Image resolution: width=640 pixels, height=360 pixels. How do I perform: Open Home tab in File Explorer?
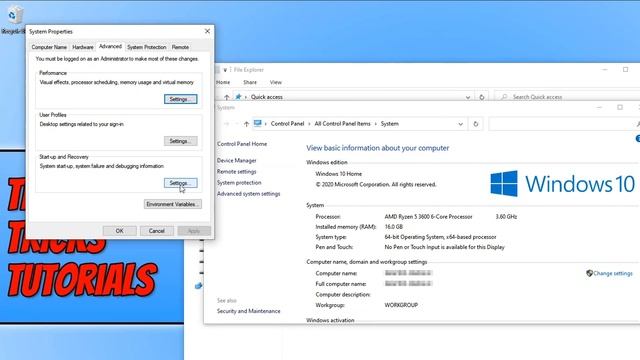click(223, 82)
